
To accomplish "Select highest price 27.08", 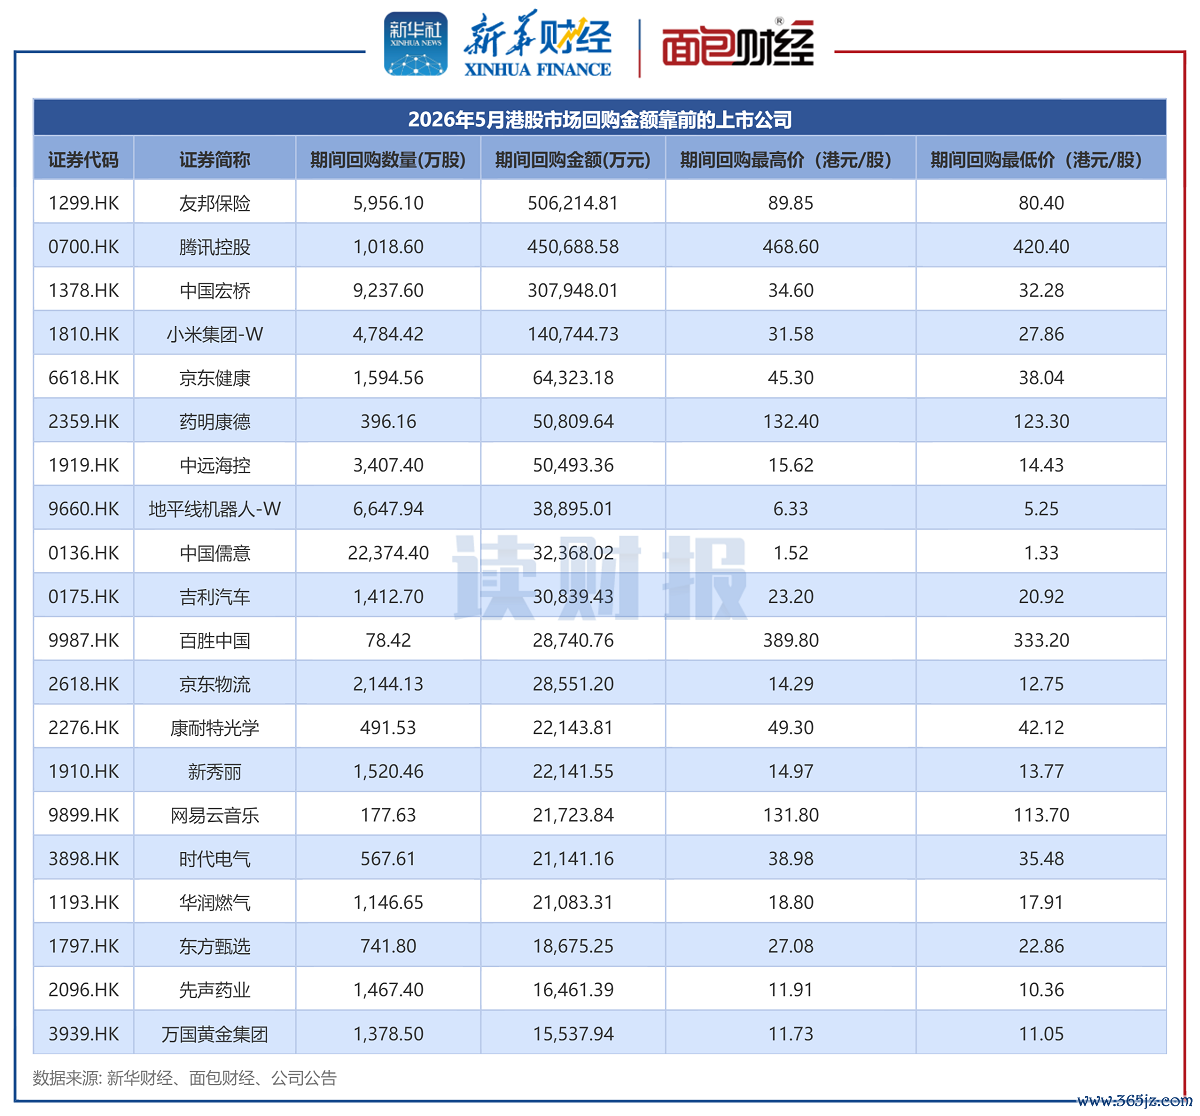I will pos(791,946).
